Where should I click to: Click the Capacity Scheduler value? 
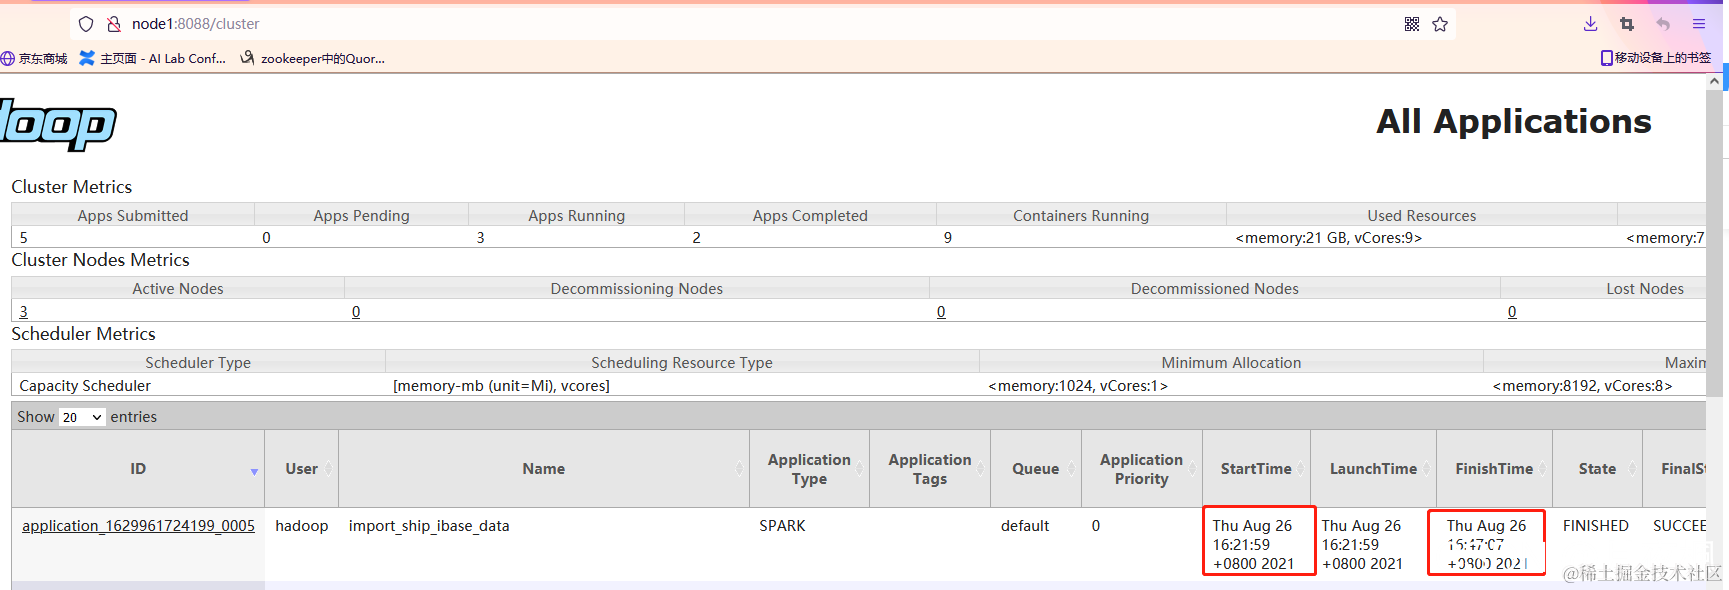[x=85, y=386]
